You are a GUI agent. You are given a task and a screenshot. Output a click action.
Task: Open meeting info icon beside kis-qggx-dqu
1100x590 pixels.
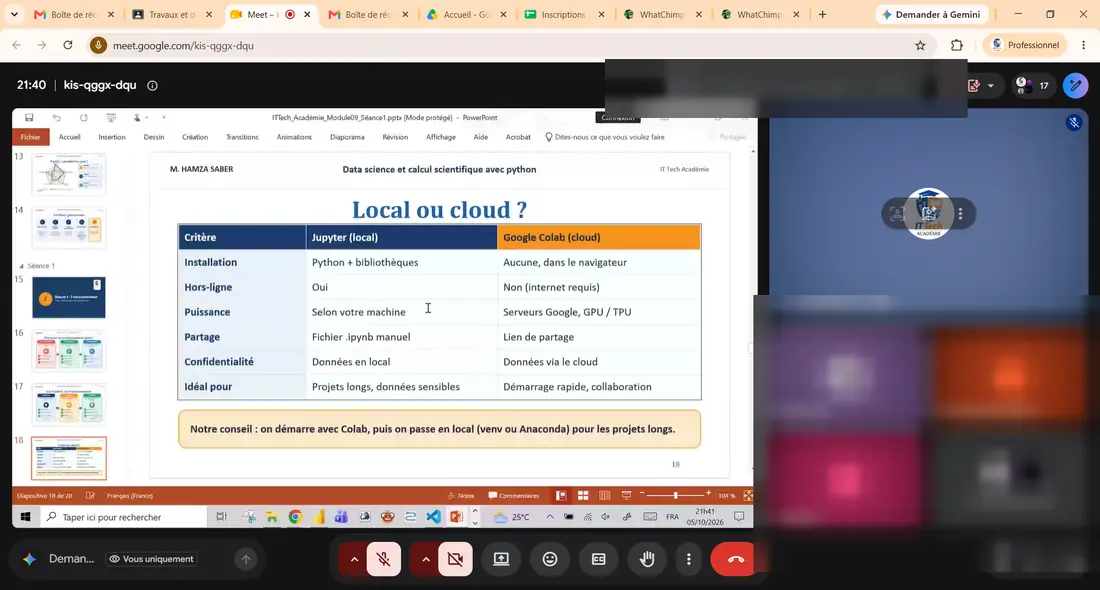click(152, 86)
